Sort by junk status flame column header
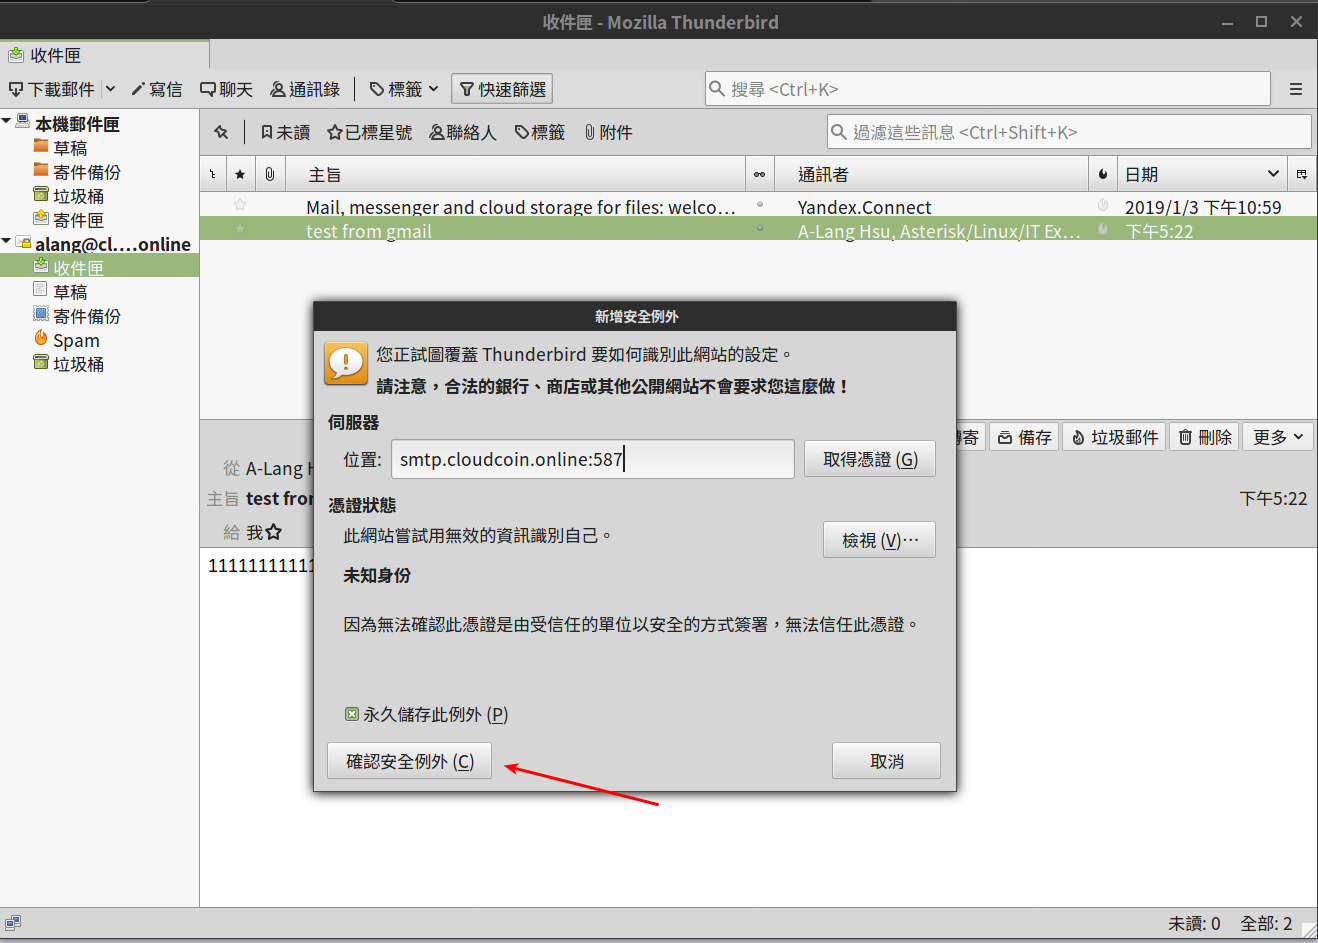 pos(1103,174)
